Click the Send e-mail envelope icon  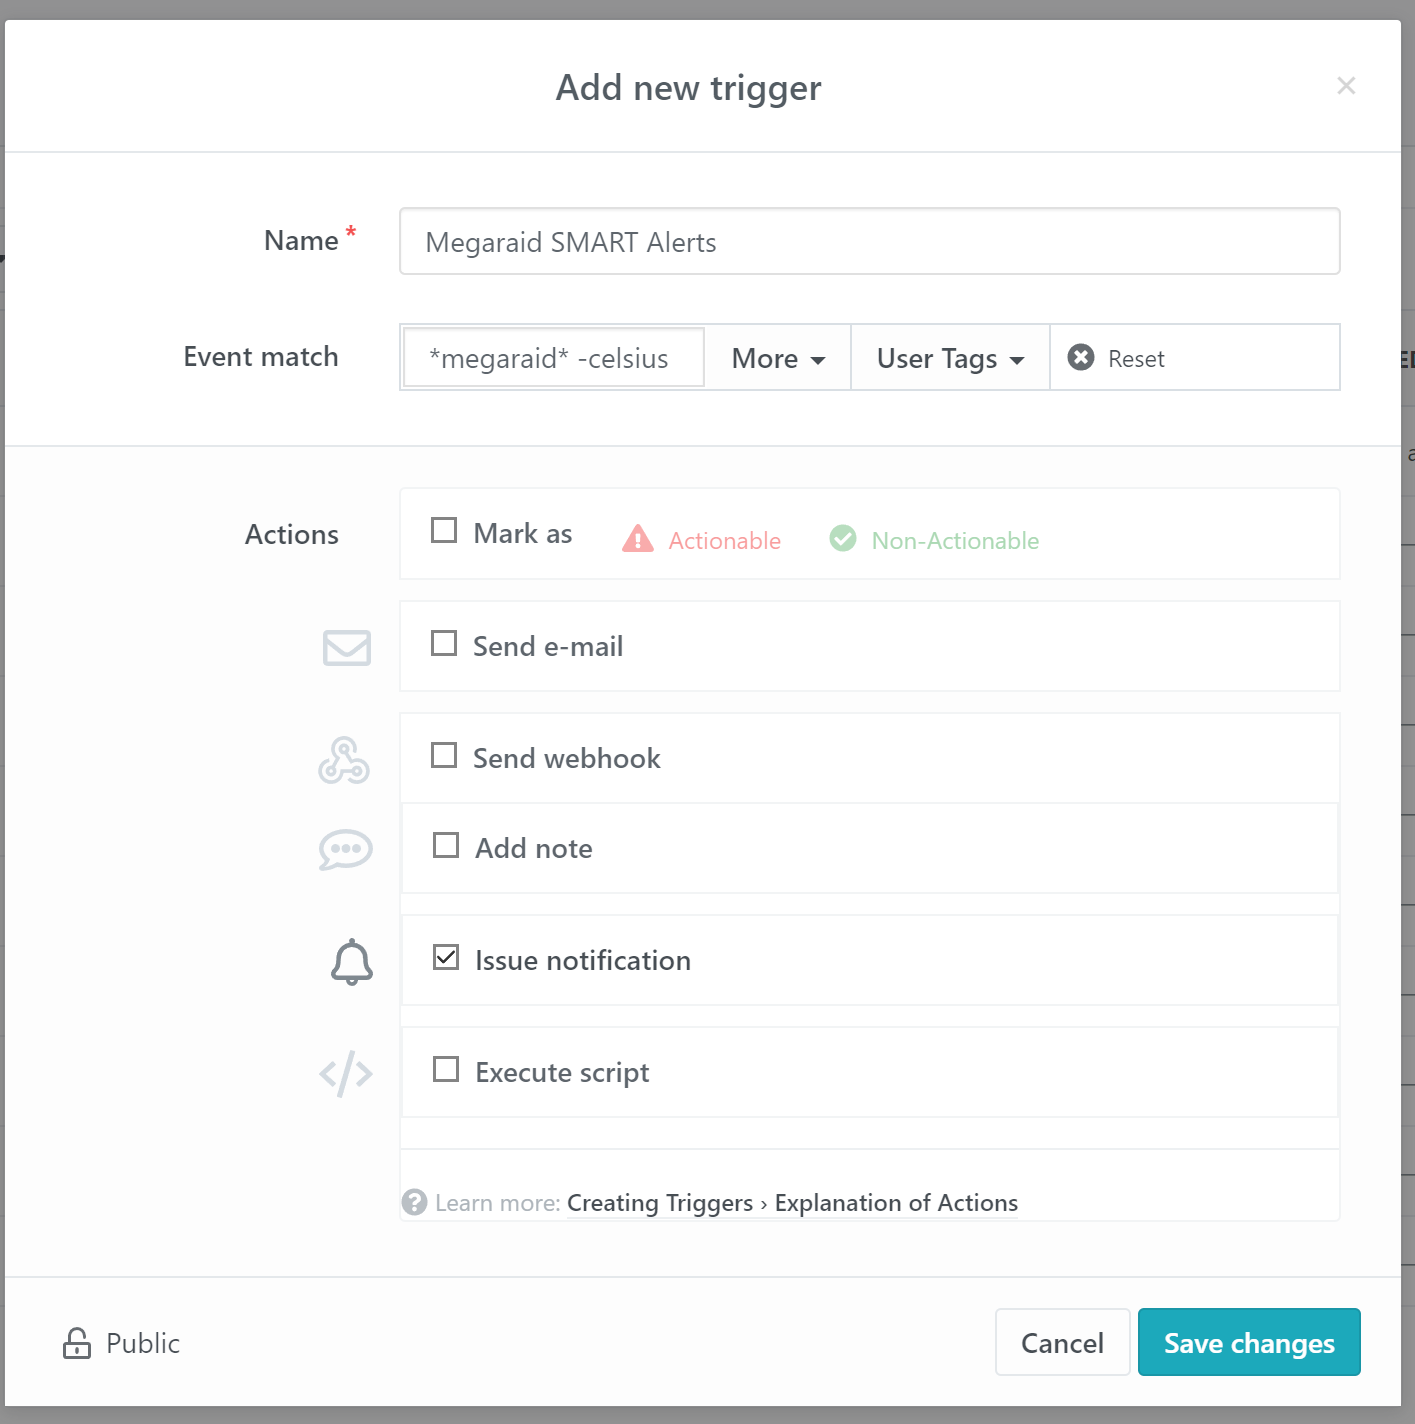tap(345, 648)
